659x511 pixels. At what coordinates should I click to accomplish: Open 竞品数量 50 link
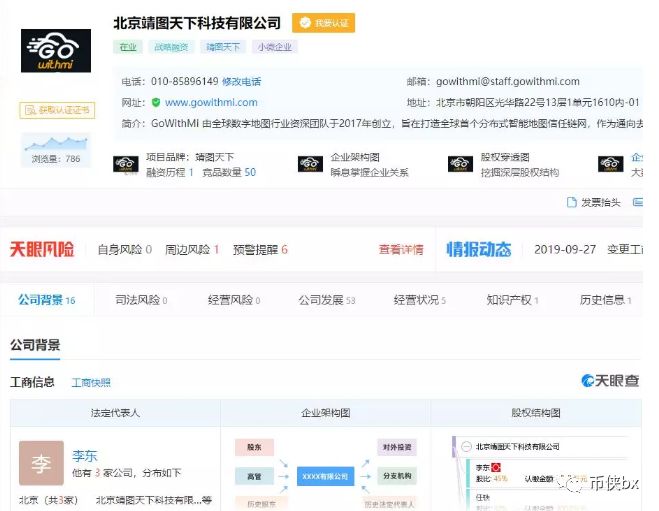(x=229, y=172)
